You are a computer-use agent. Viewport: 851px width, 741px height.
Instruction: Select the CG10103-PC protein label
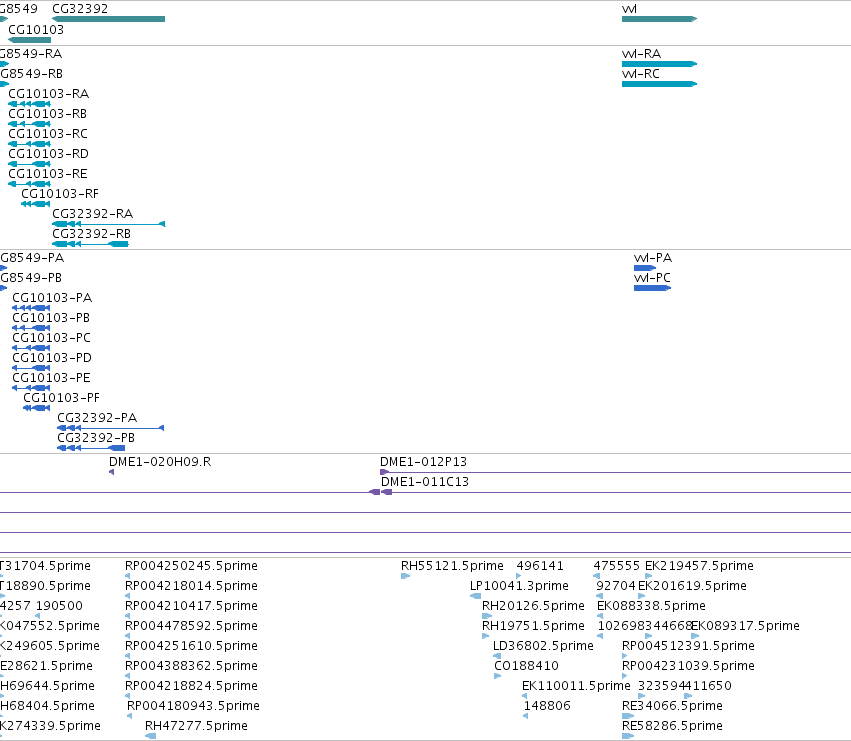pyautogui.click(x=52, y=338)
